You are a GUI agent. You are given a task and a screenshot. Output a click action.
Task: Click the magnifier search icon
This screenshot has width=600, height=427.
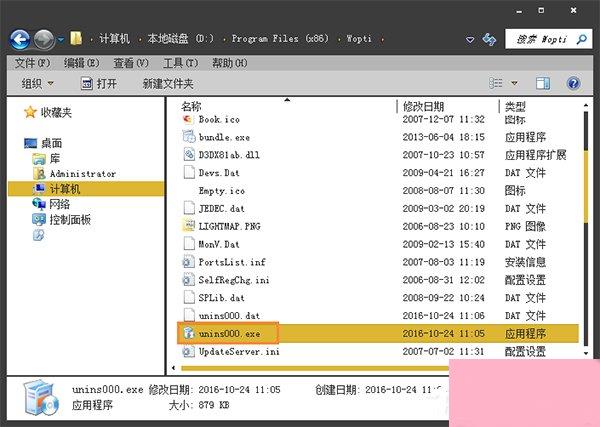582,39
